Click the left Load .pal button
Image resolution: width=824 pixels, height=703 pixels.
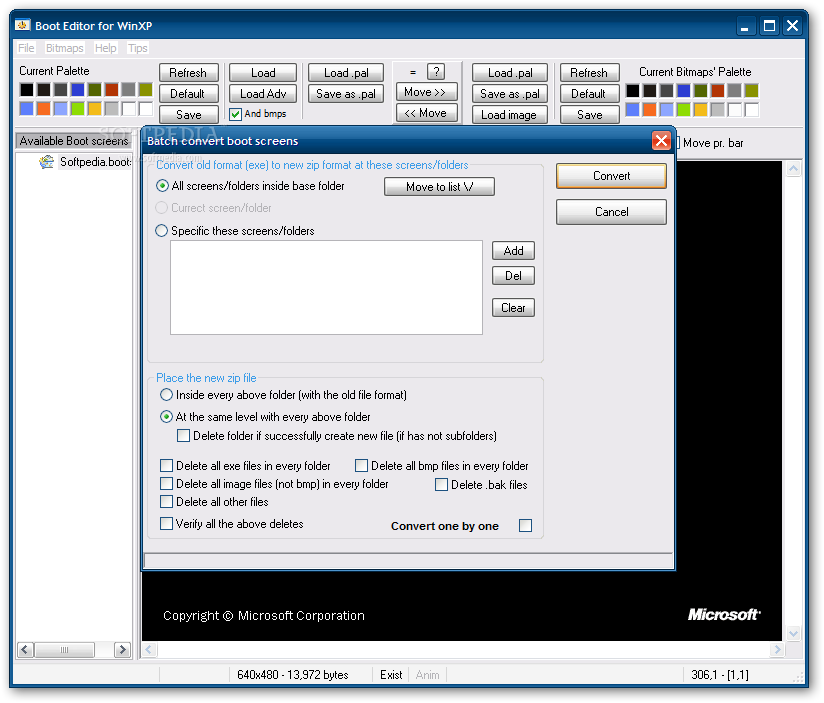coord(346,73)
